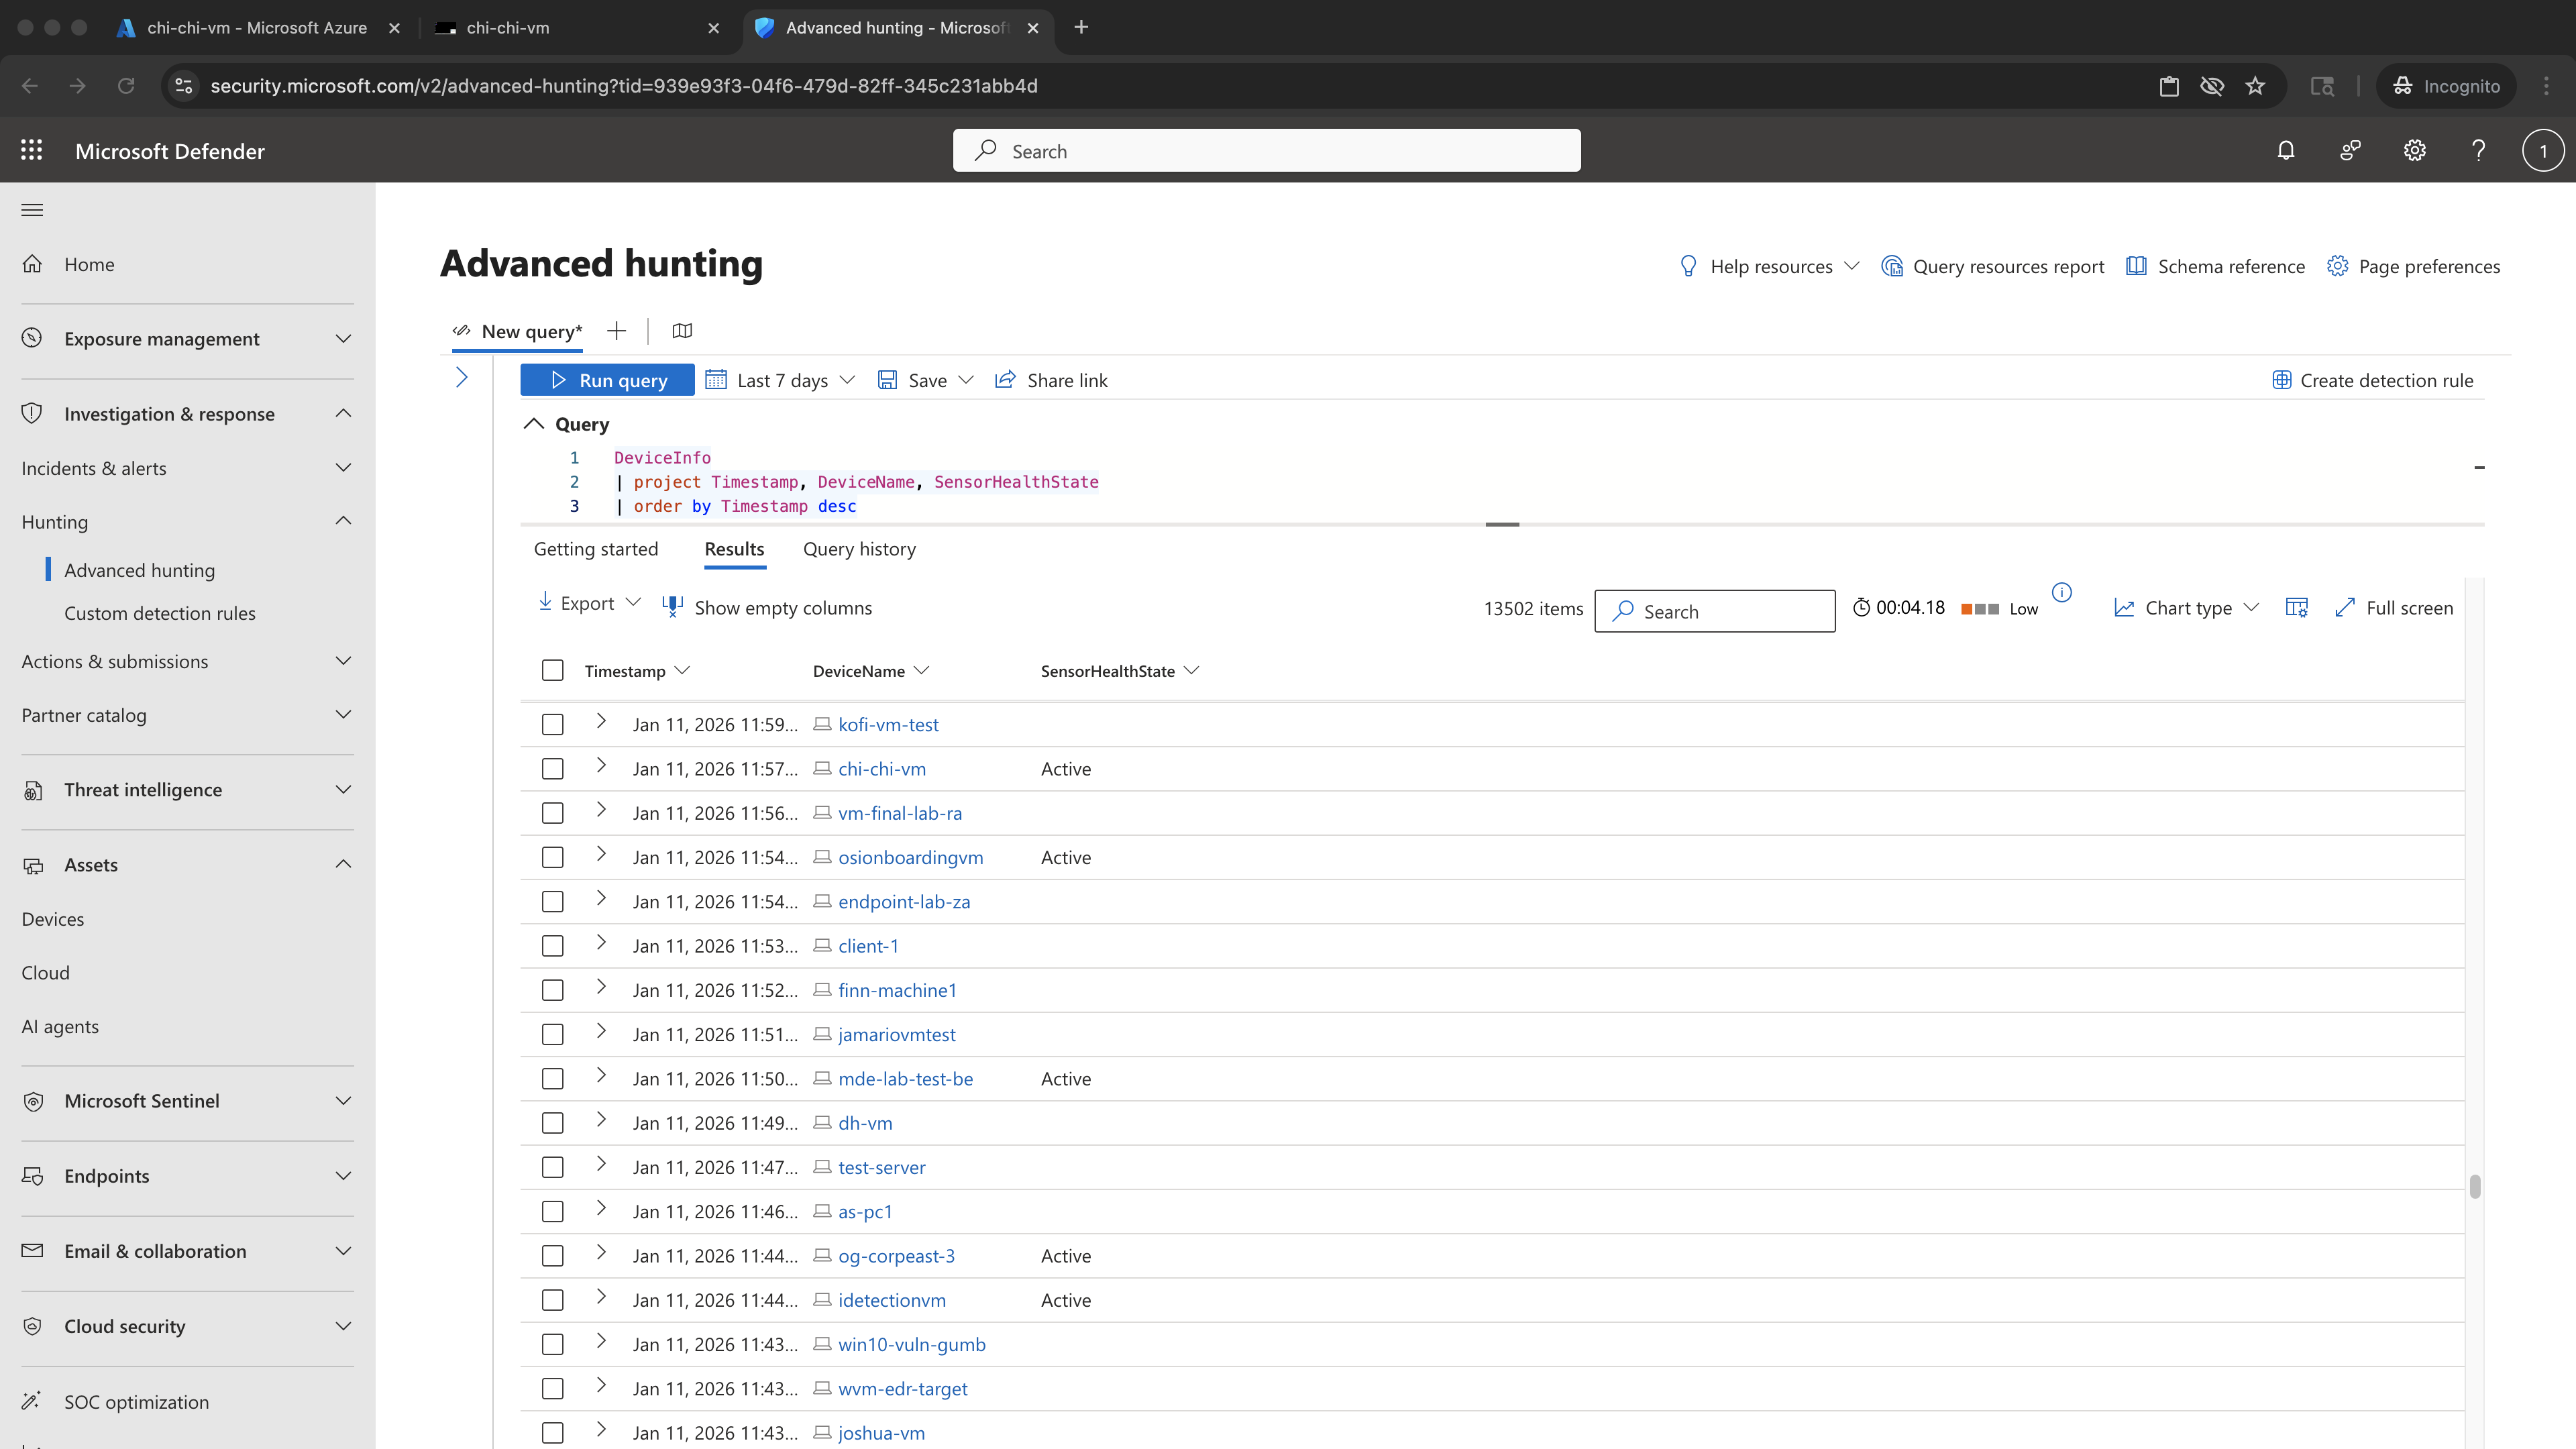Click the info icon beside Low usage

(x=2062, y=593)
